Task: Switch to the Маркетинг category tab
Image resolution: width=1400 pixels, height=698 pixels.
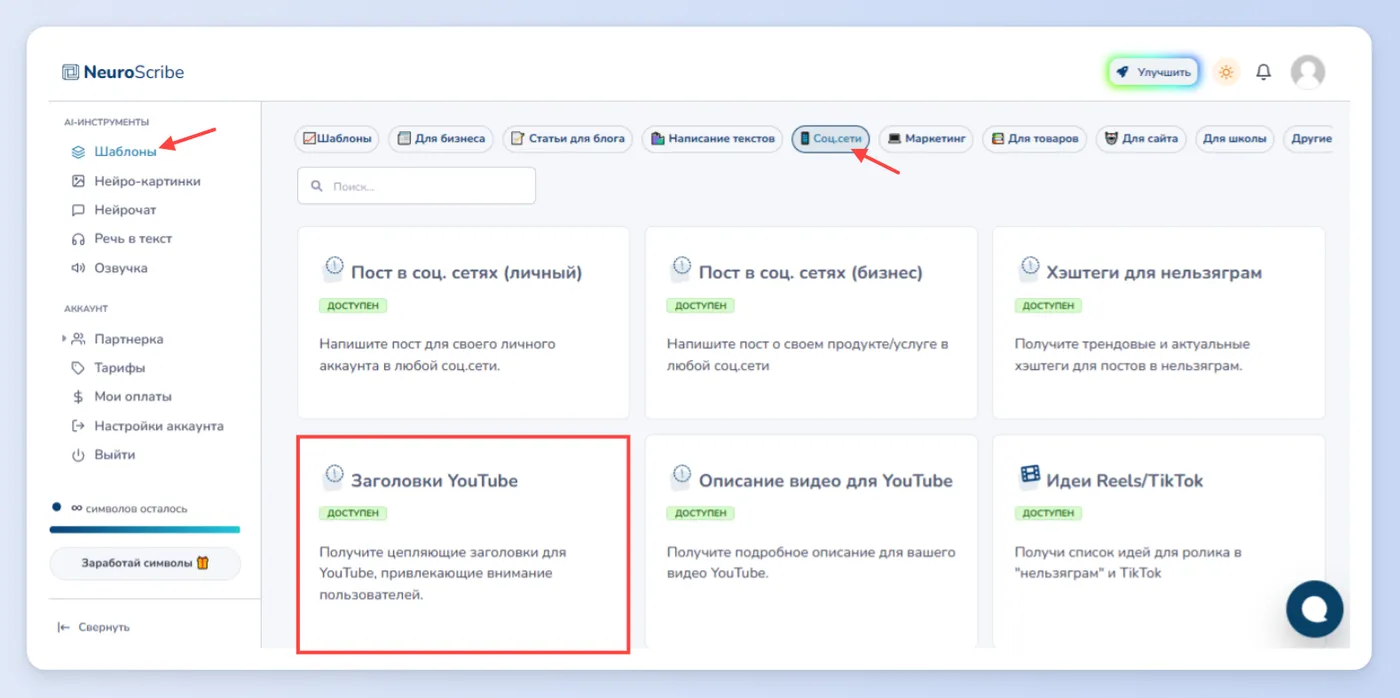Action: 926,139
